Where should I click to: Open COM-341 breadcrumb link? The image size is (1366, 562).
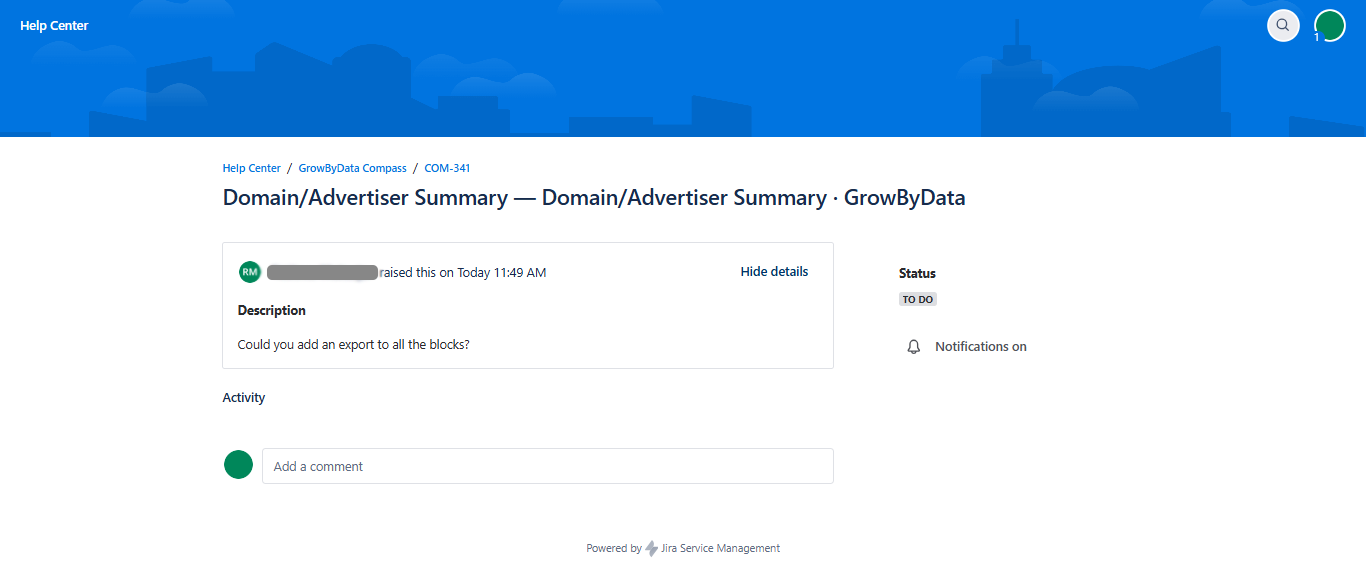(447, 168)
